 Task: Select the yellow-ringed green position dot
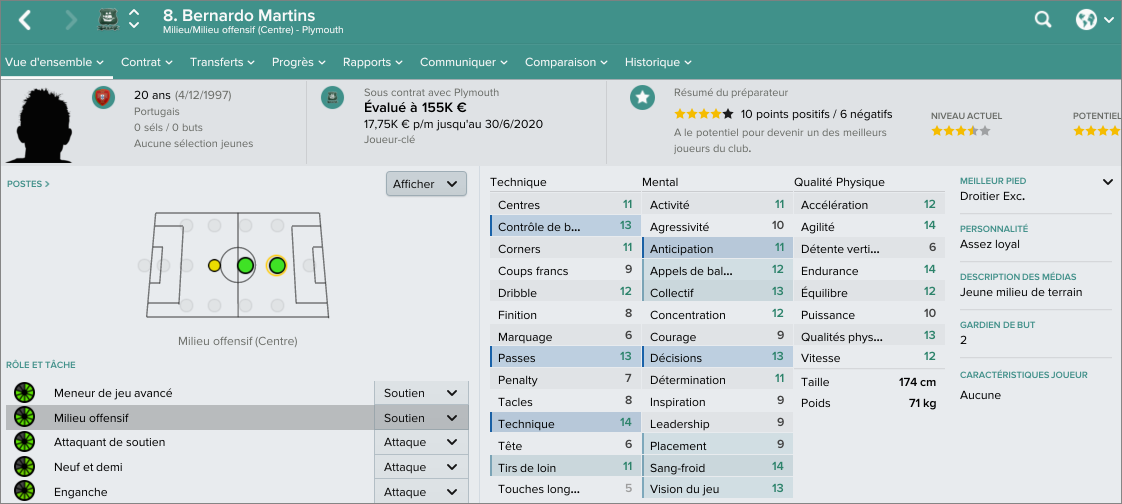pos(277,266)
